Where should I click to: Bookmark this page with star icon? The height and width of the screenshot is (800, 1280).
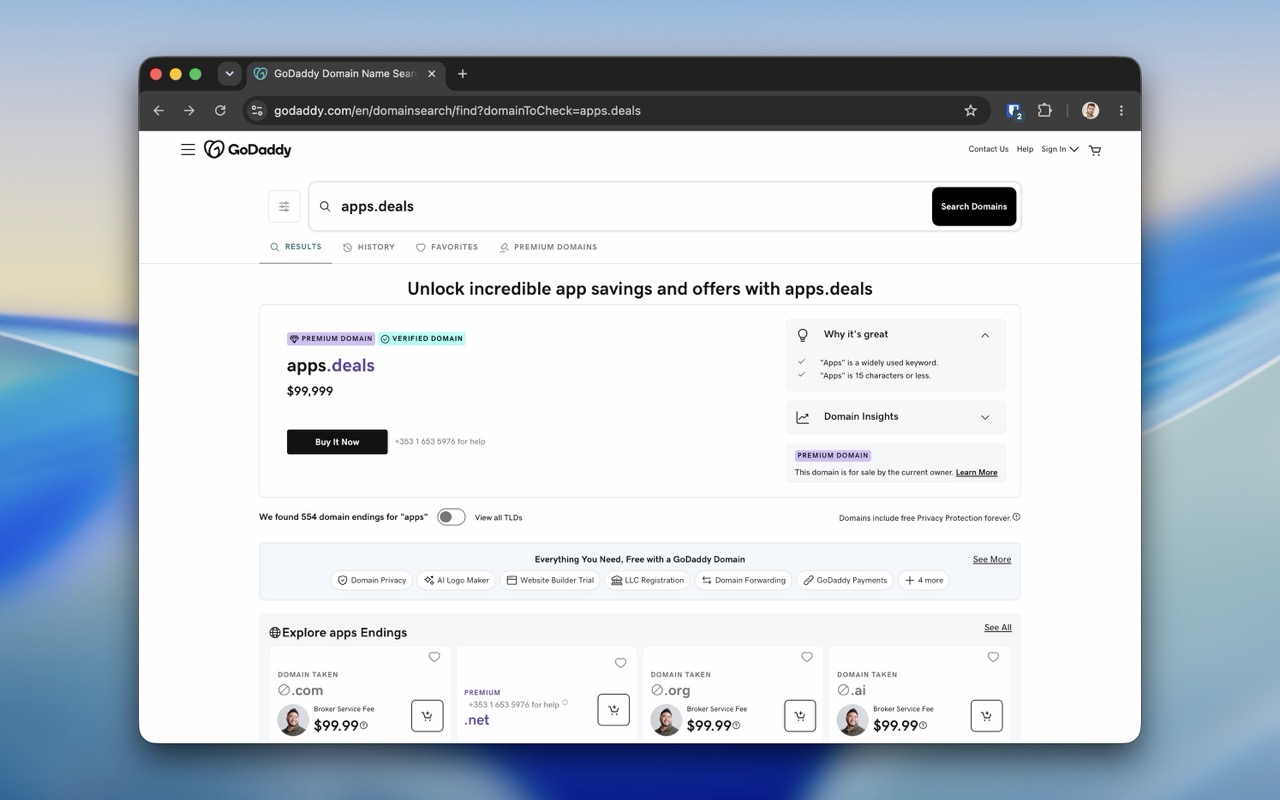click(970, 110)
